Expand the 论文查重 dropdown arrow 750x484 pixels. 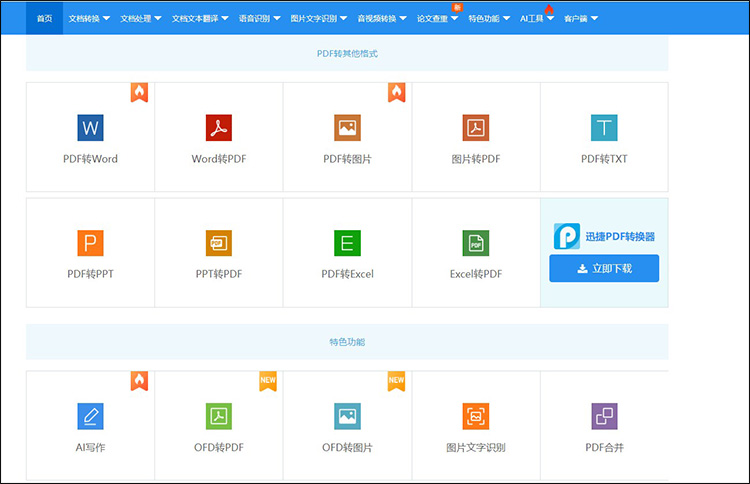click(x=454, y=18)
